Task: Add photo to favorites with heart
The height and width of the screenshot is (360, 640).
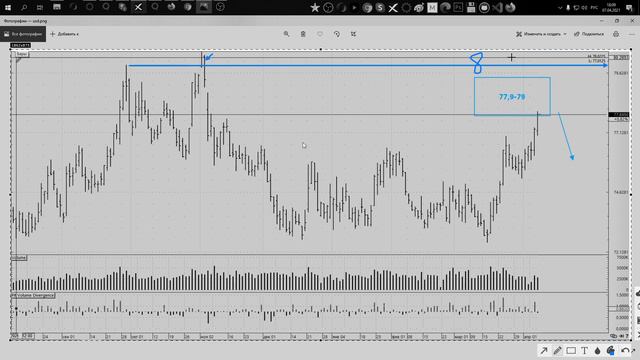Action: pos(320,34)
